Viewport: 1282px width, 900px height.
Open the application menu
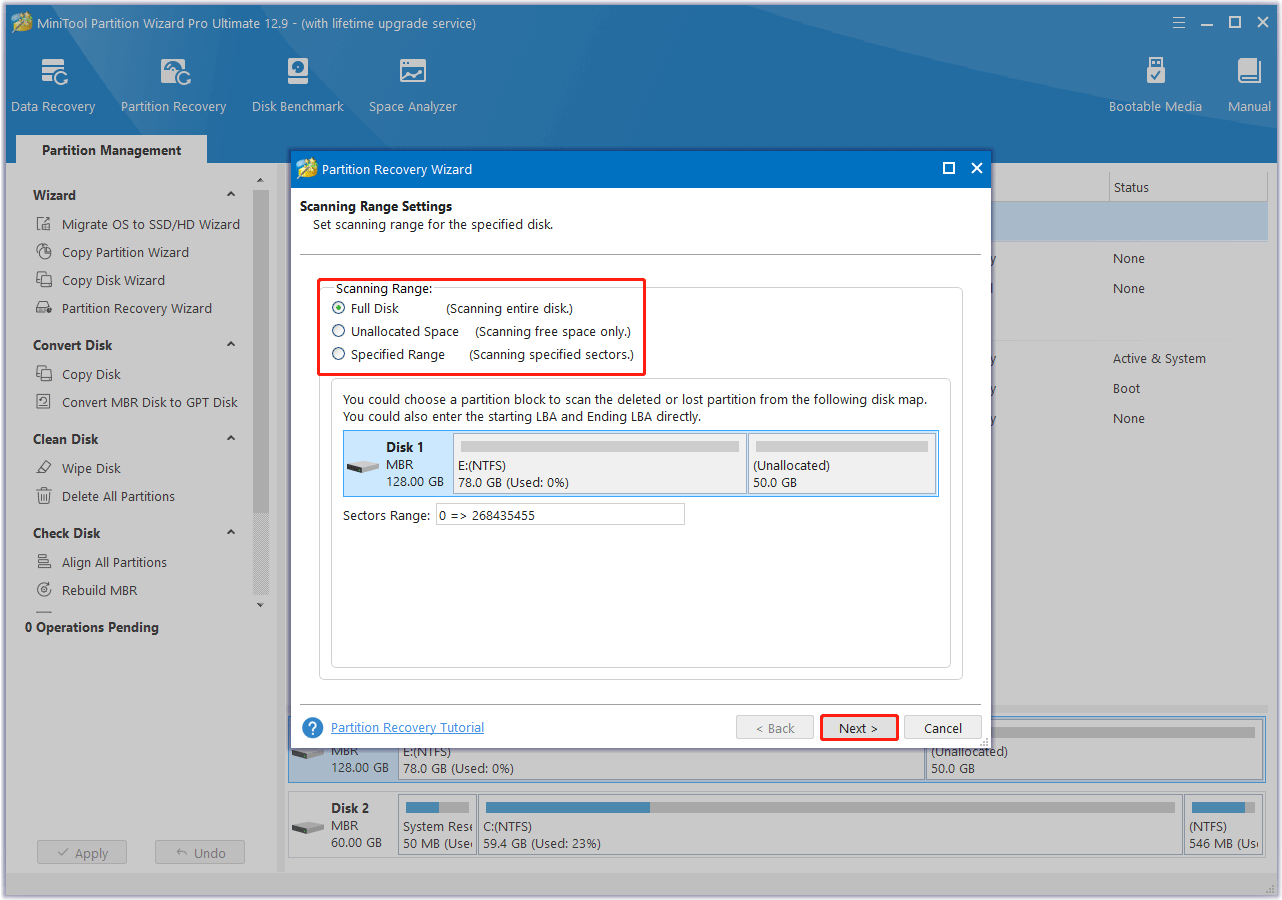click(x=1178, y=22)
